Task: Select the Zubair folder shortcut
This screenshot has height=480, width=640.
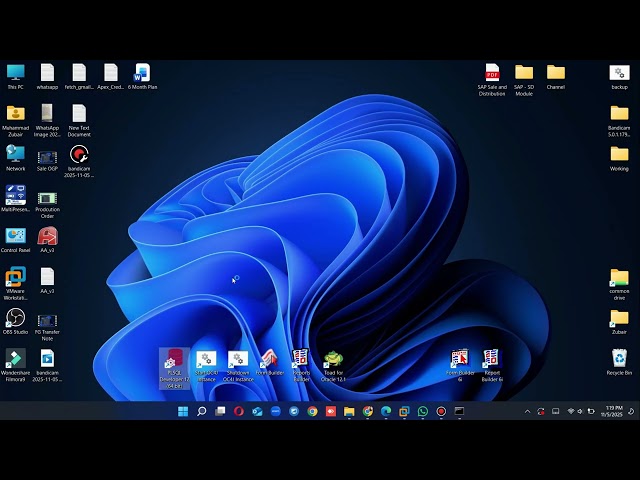Action: (x=619, y=322)
